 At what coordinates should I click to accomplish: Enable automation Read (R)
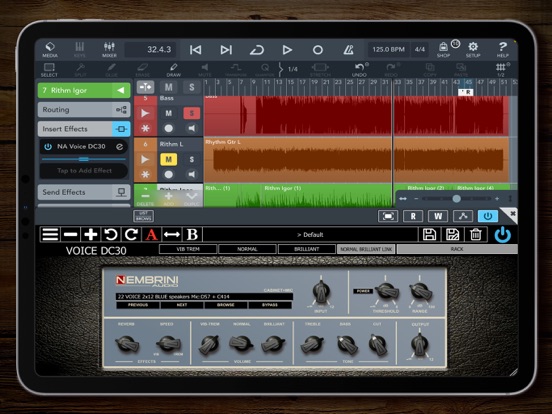(413, 216)
